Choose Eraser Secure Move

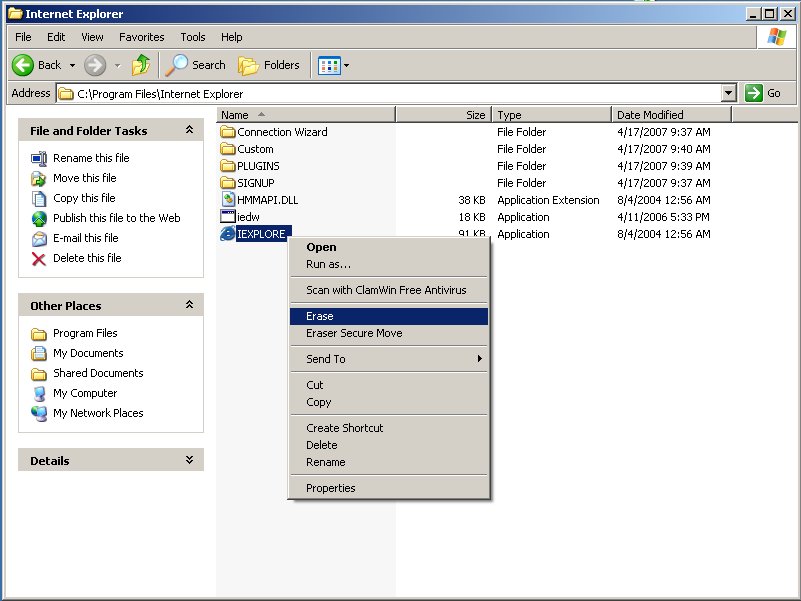(389, 333)
